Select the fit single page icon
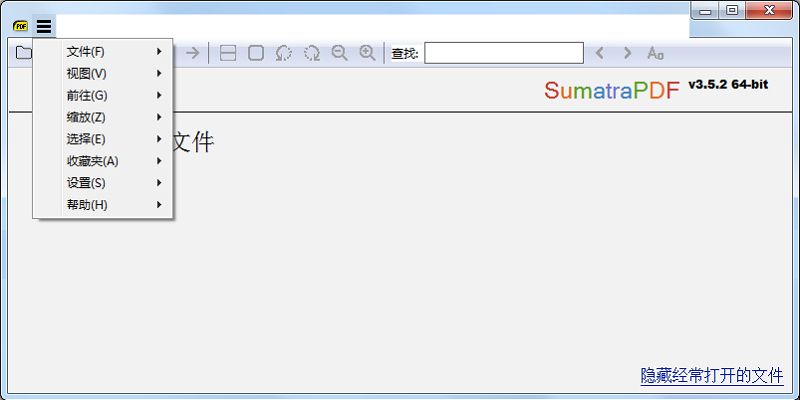Screen dimensions: 800x400 [256, 53]
